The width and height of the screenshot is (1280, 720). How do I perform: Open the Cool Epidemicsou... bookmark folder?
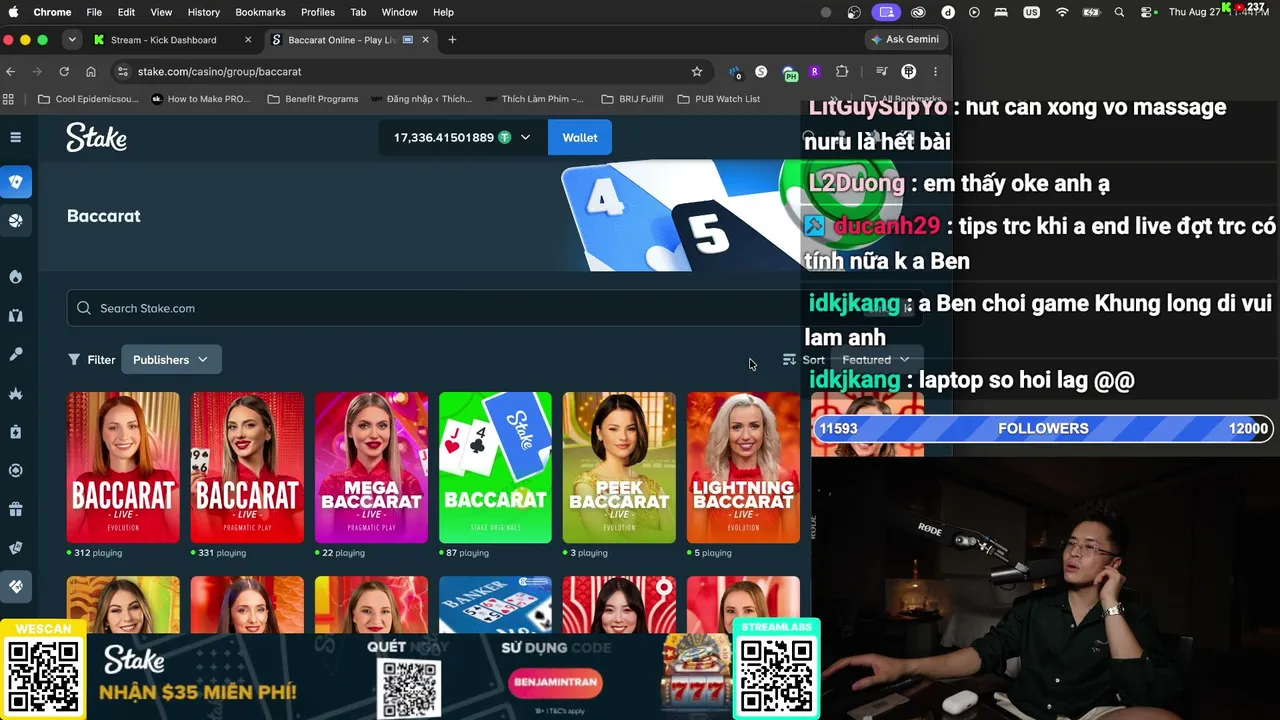pos(88,99)
